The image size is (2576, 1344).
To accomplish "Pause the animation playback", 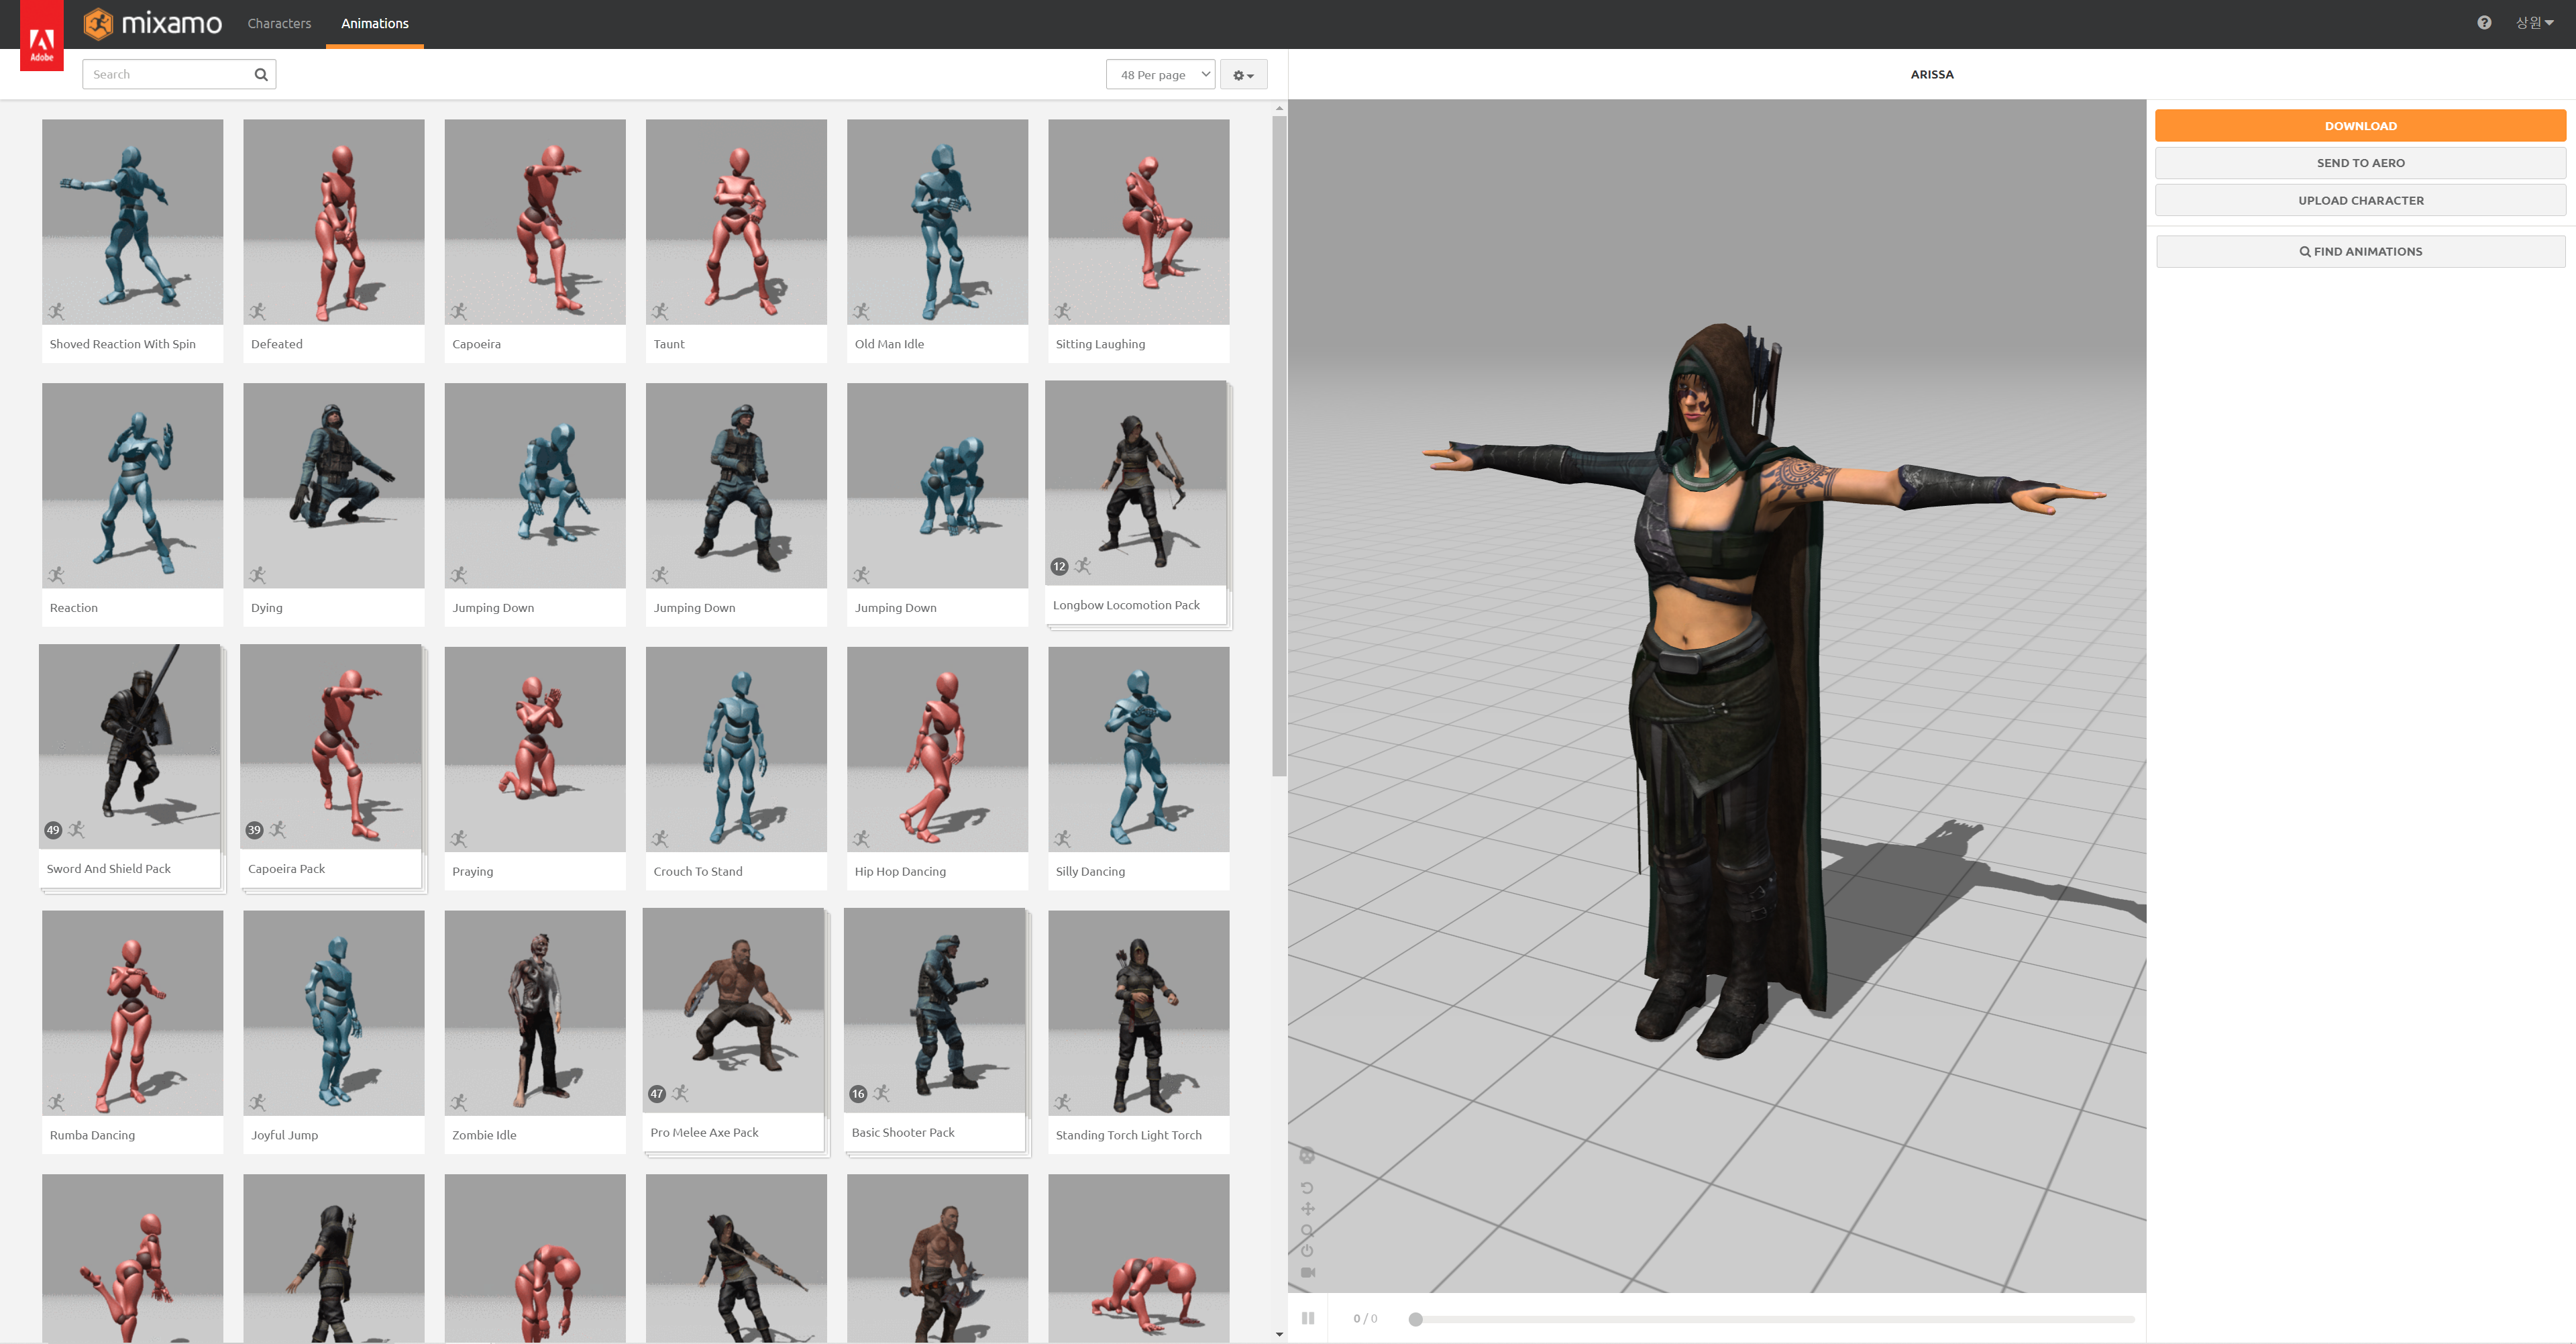I will click(x=1308, y=1318).
